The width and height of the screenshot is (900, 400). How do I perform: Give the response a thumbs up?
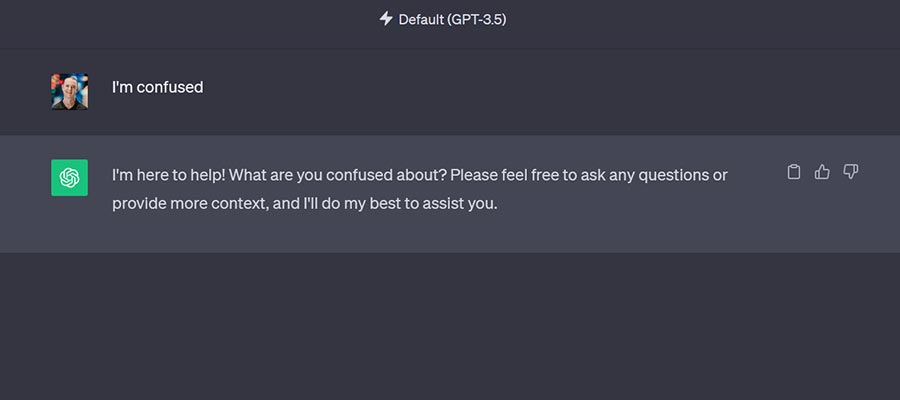(x=822, y=172)
